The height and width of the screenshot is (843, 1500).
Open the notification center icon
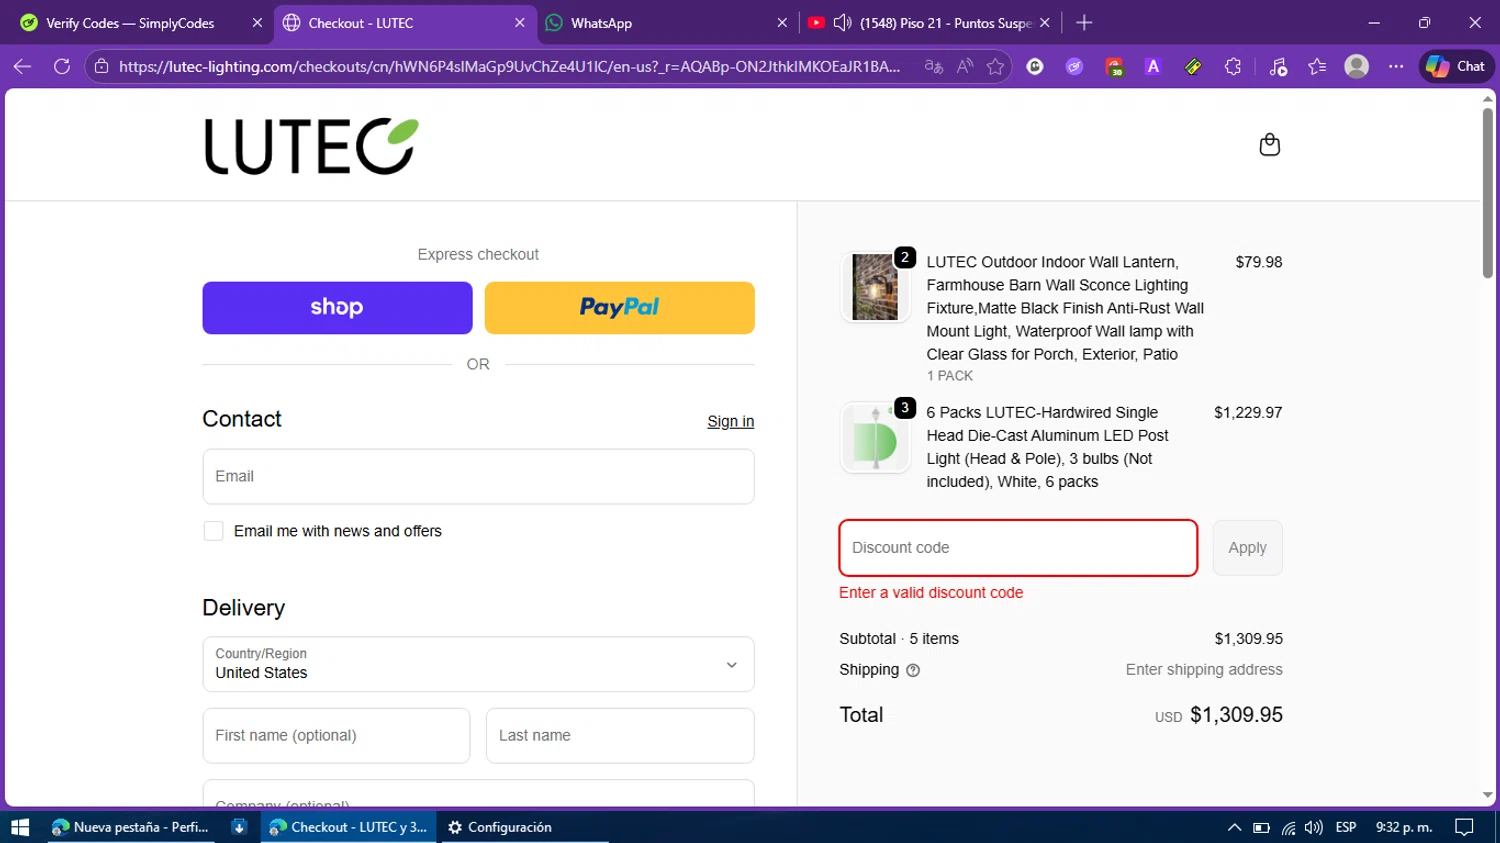1464,827
